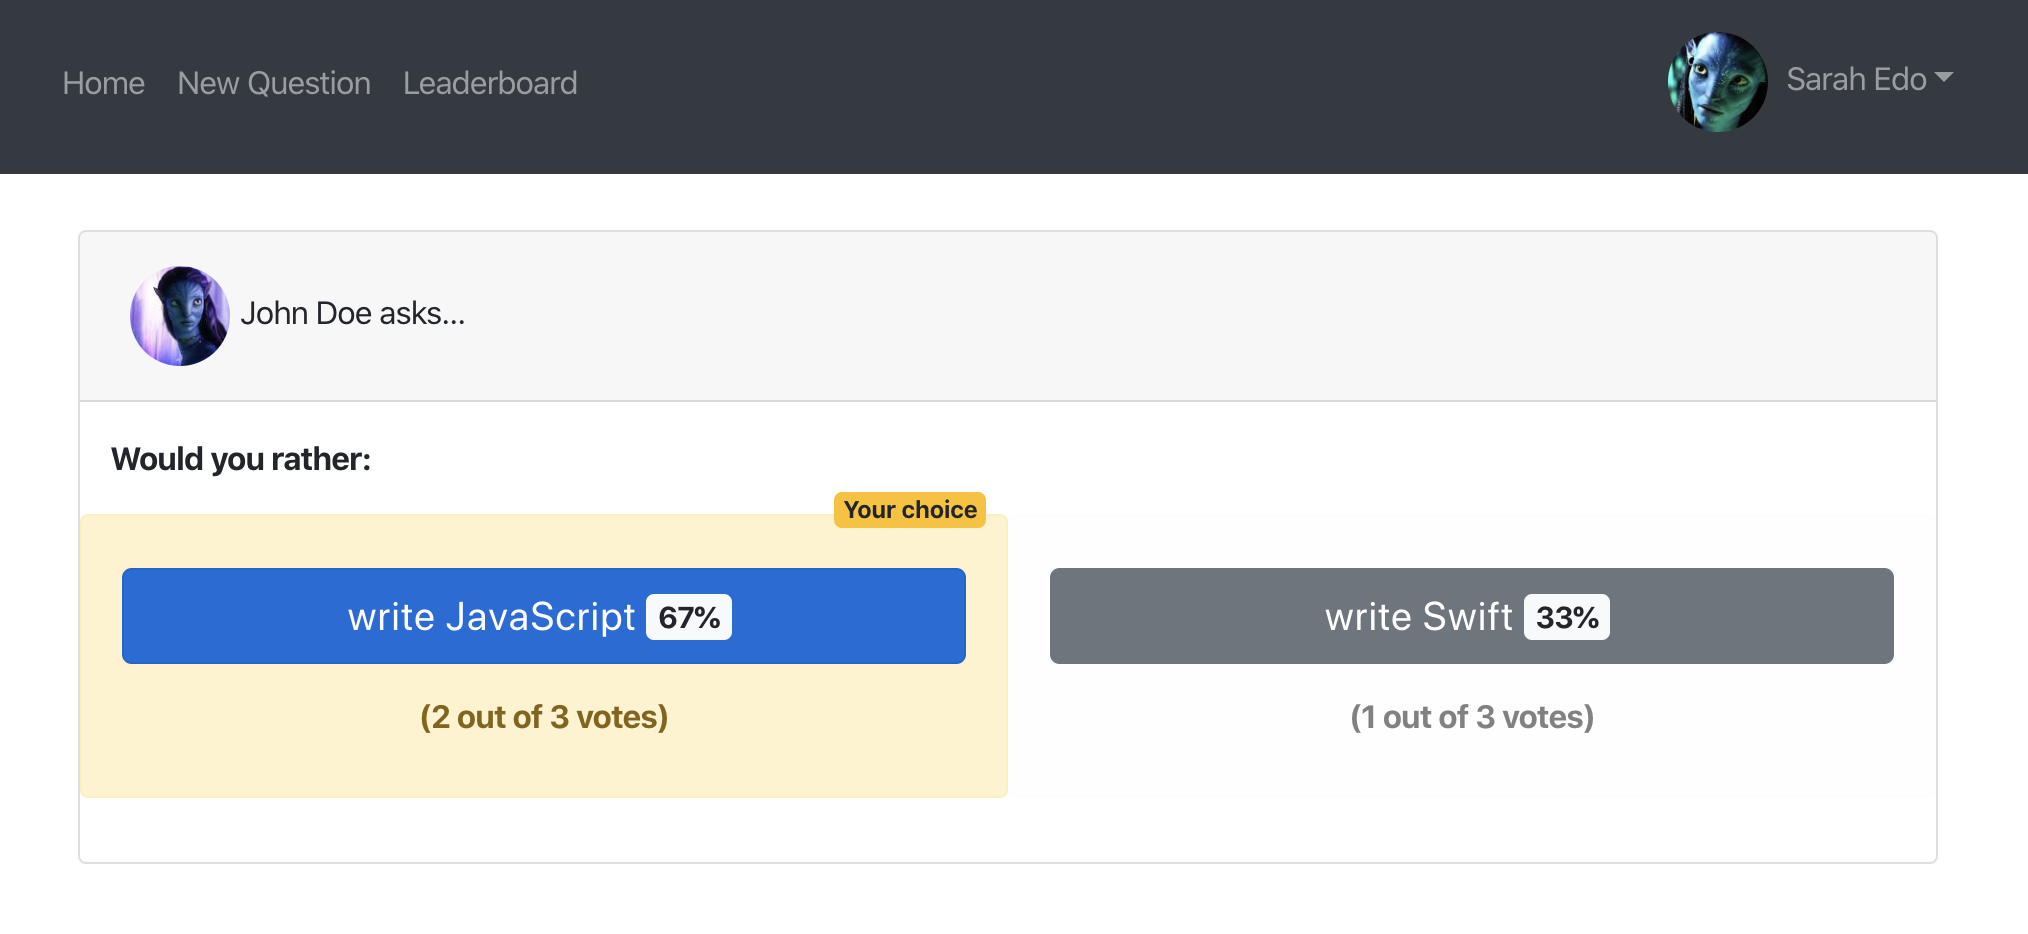
Task: Click the "1 out of 3 votes" text
Action: [x=1472, y=717]
